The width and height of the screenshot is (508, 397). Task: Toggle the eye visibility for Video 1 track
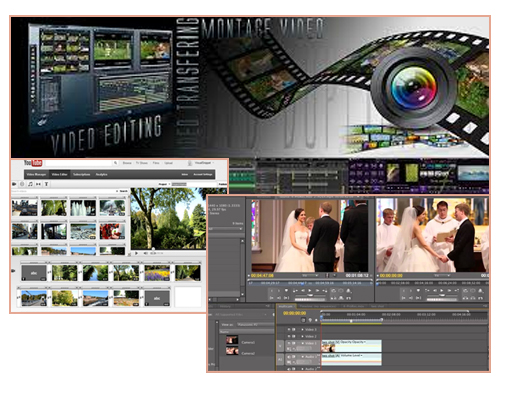[x=289, y=343]
